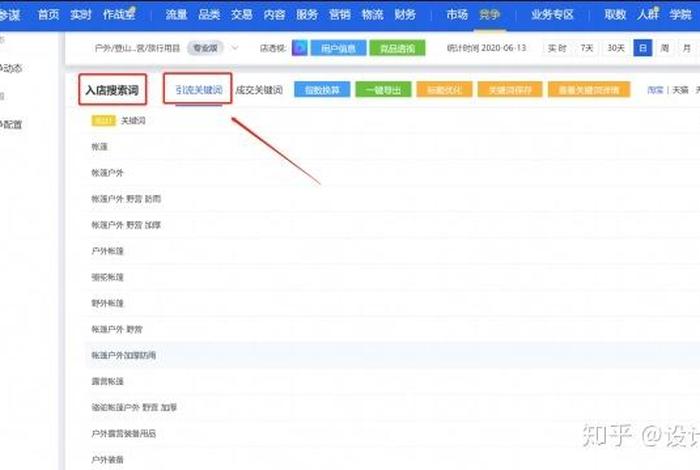Switch to the 流量 section
This screenshot has height=470, width=700.
pos(176,15)
